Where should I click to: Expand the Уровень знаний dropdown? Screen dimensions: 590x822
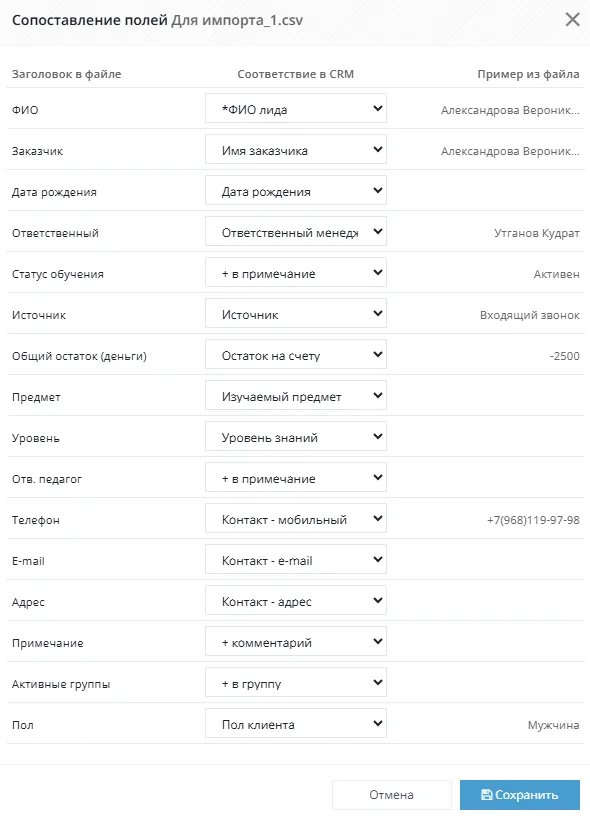tap(296, 436)
